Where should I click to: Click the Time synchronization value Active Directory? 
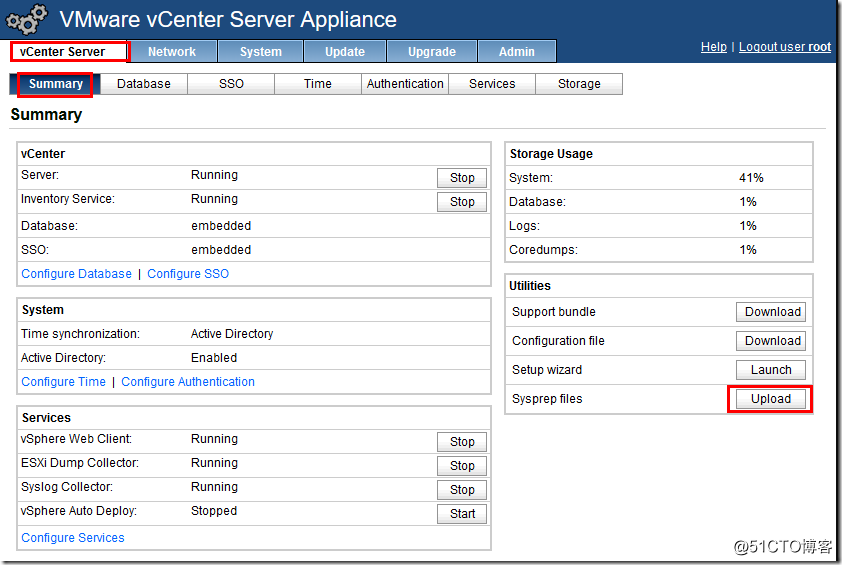click(x=232, y=334)
